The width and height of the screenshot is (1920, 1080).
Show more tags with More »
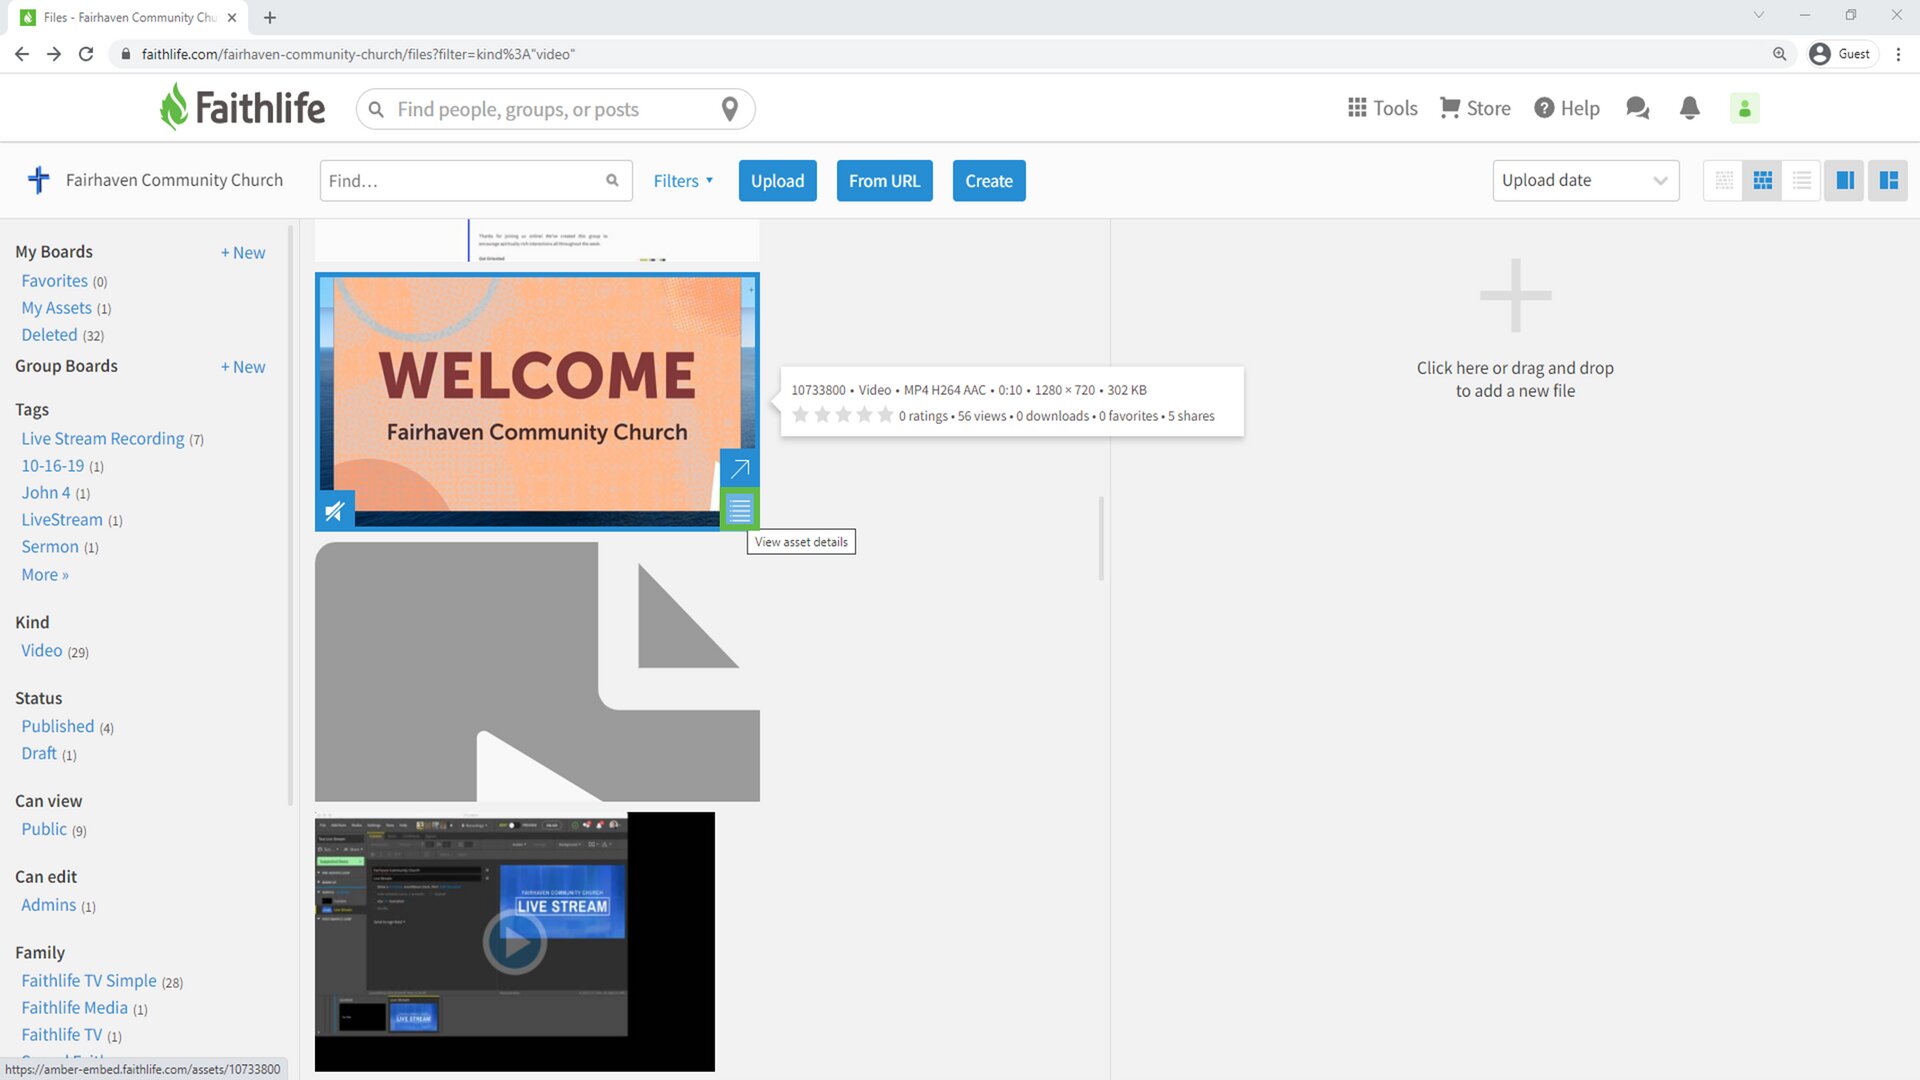point(45,574)
